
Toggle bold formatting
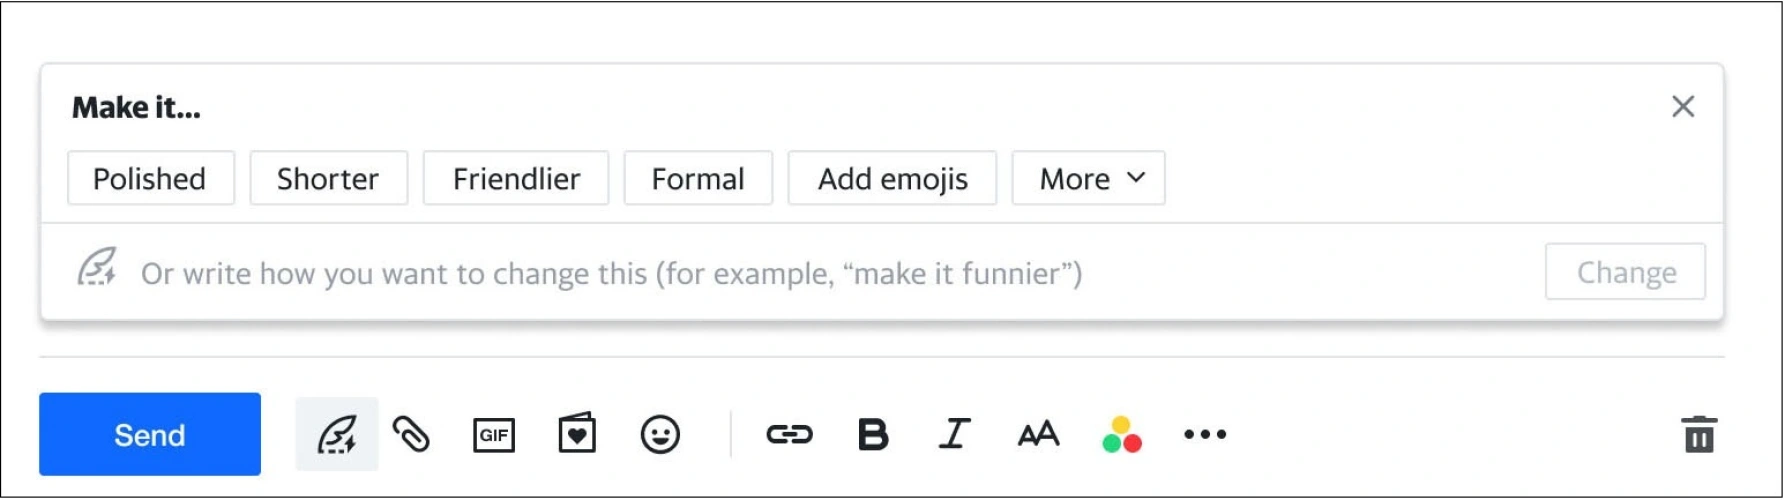873,435
